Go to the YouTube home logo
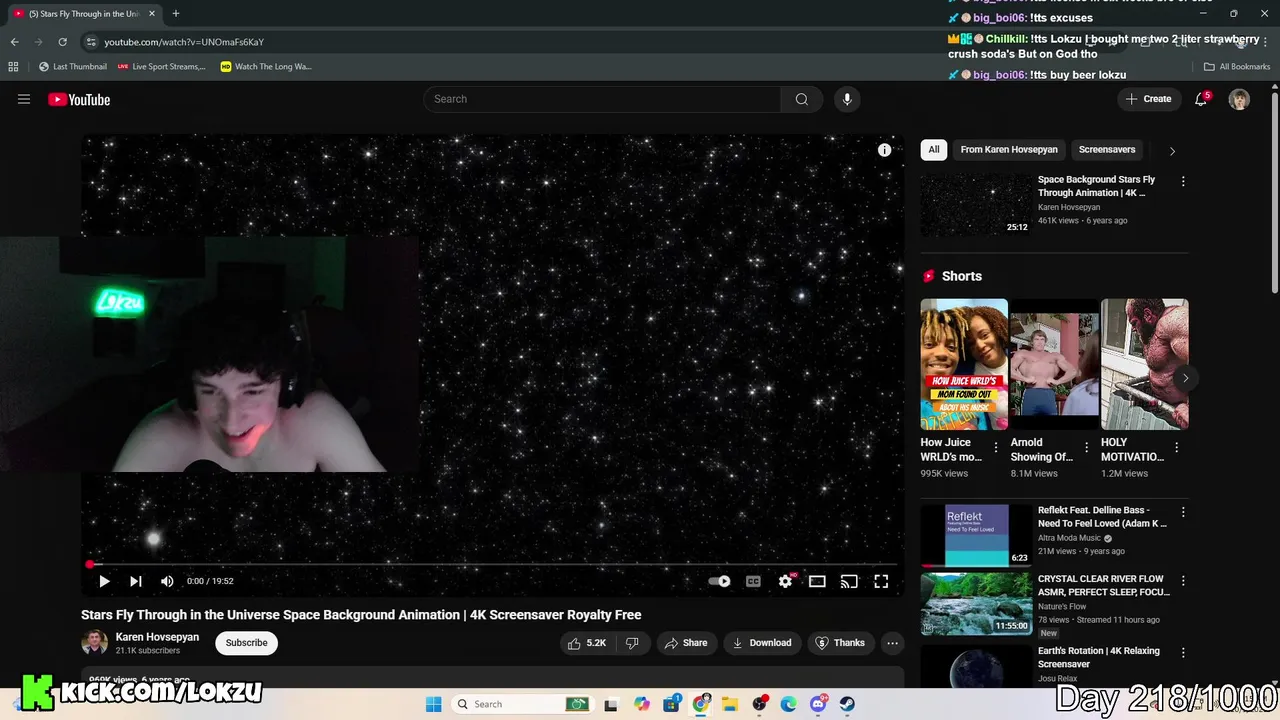The width and height of the screenshot is (1280, 720). point(79,99)
